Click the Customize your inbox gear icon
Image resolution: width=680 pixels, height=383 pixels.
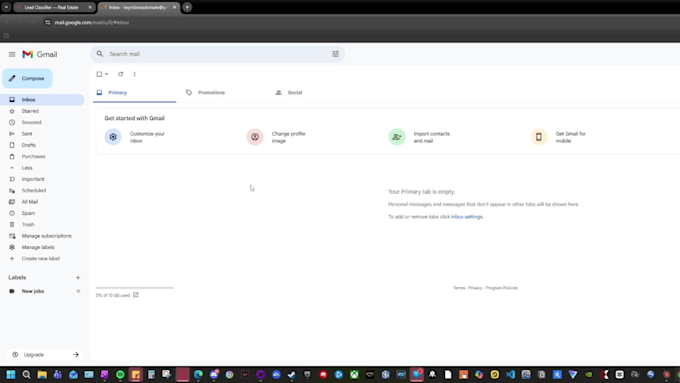[x=113, y=137]
